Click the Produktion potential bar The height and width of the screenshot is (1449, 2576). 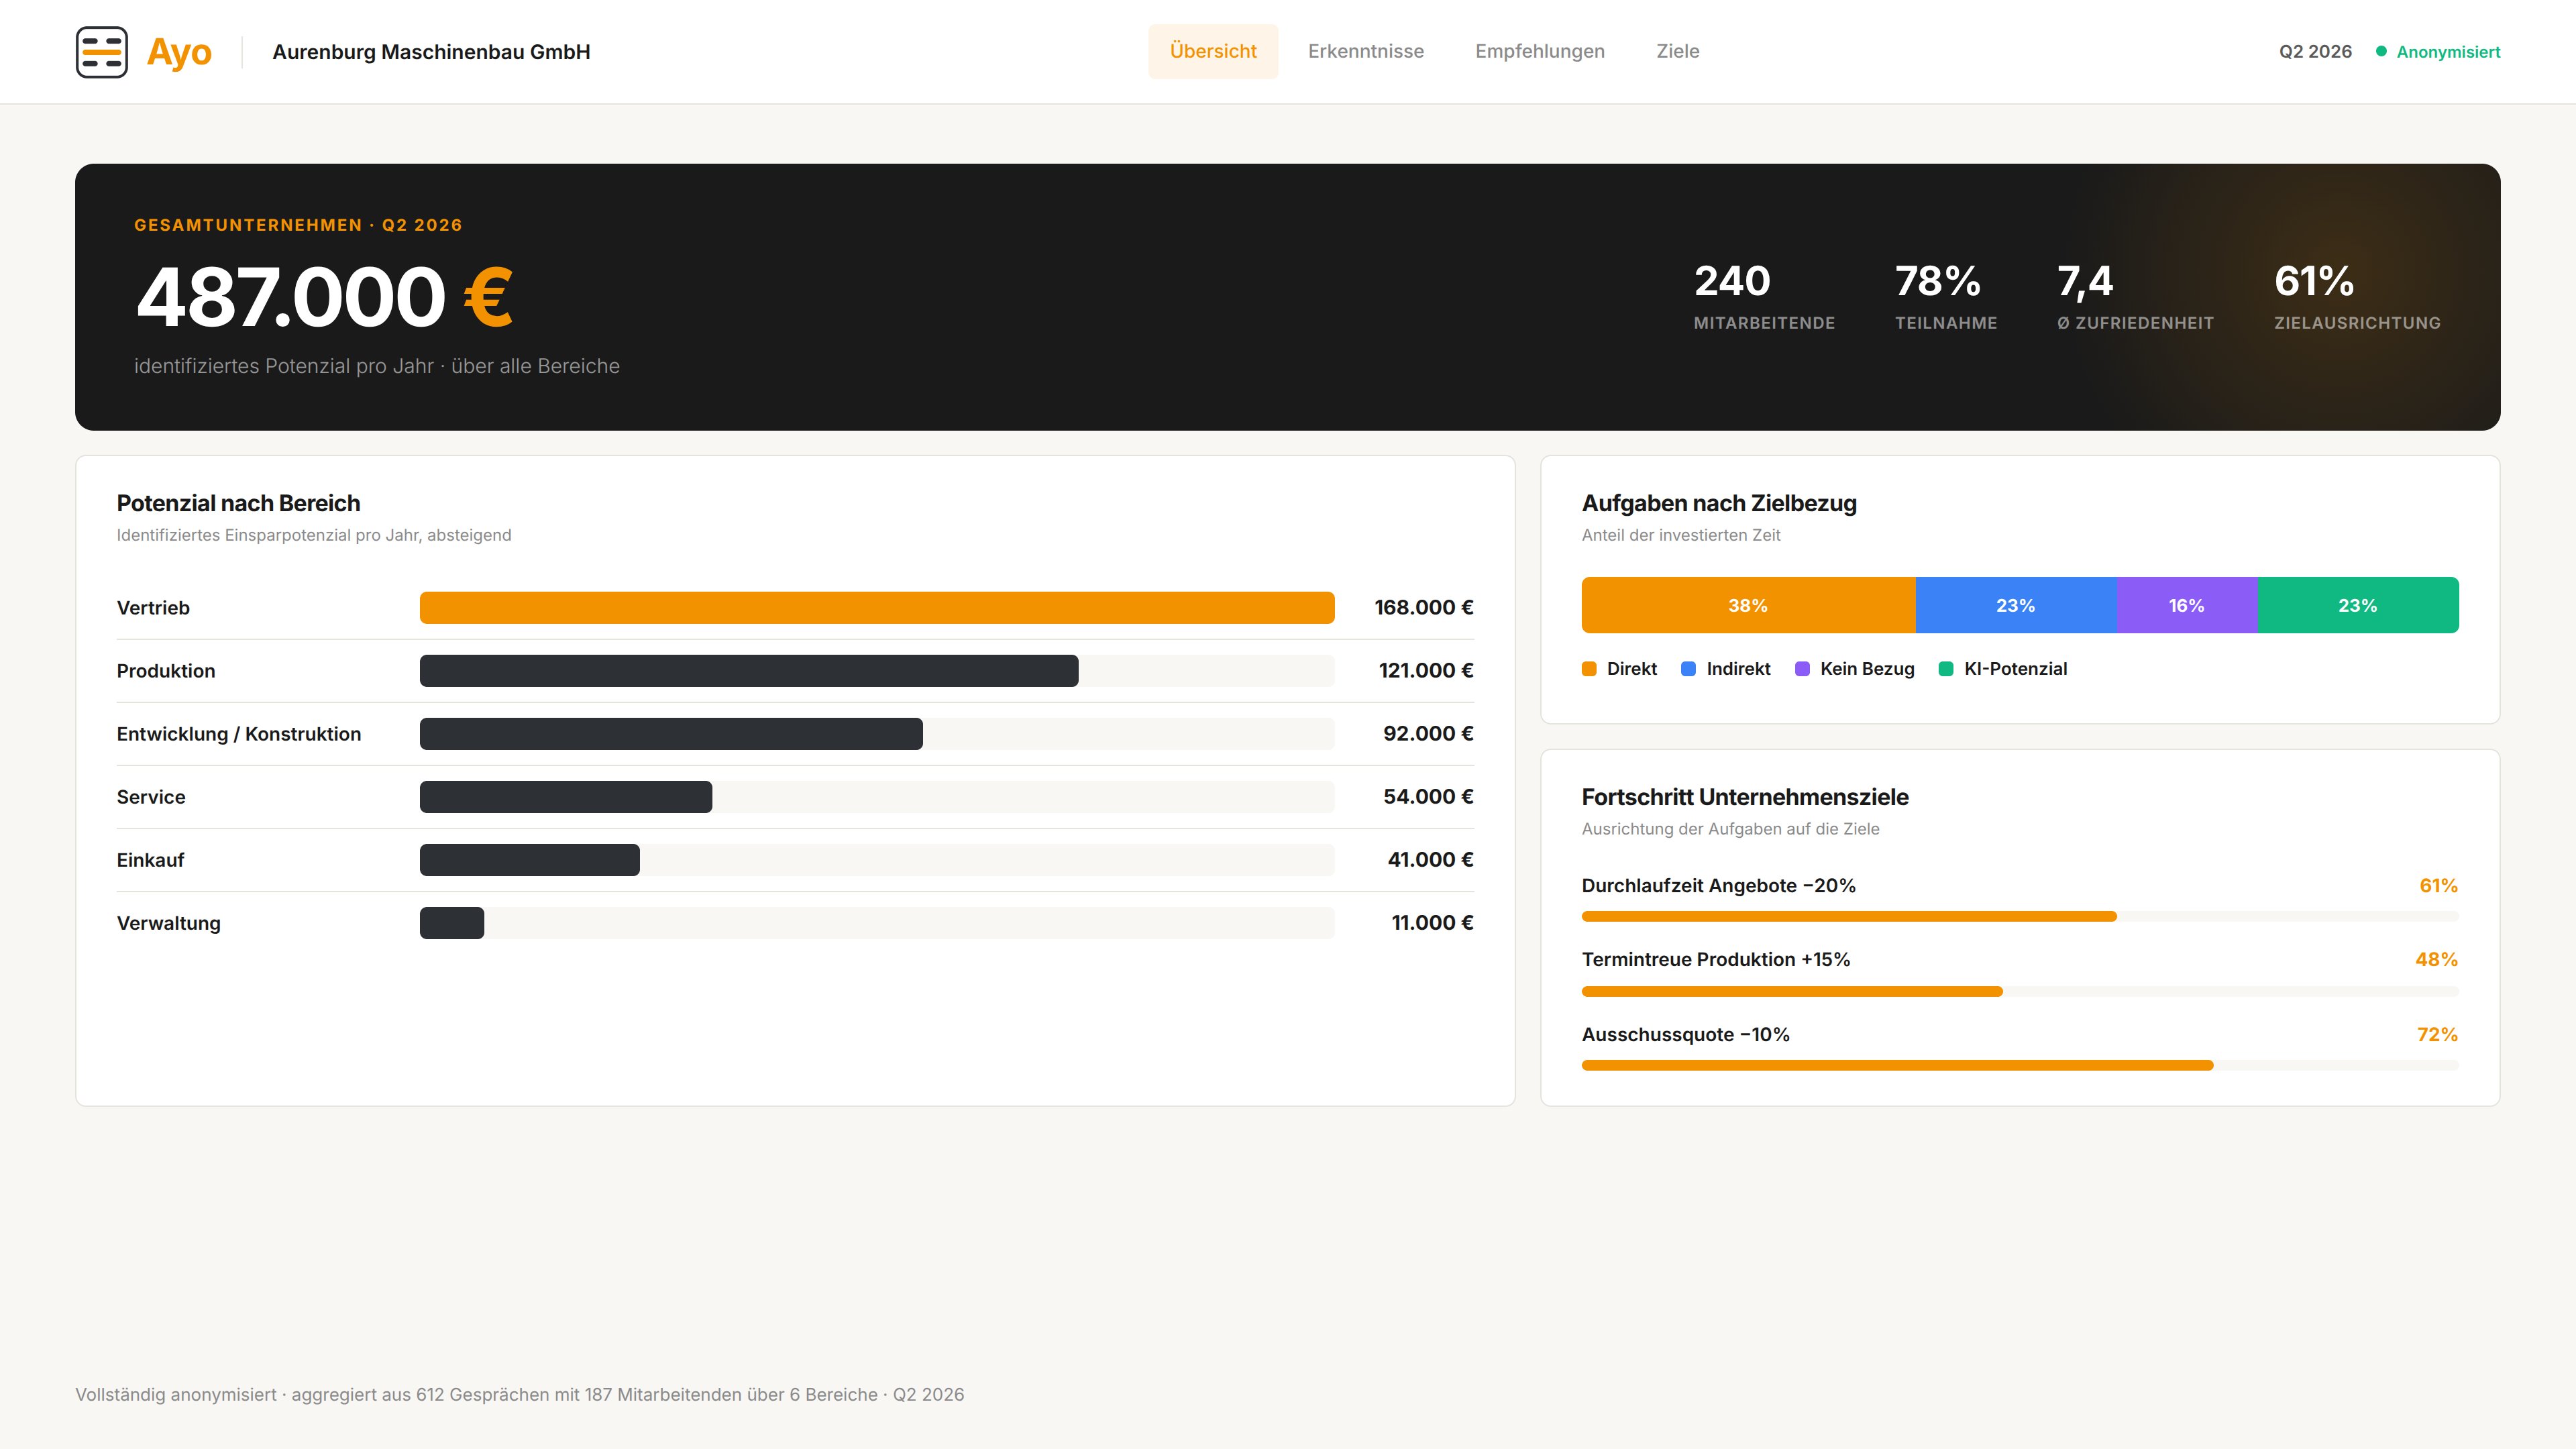pos(749,671)
